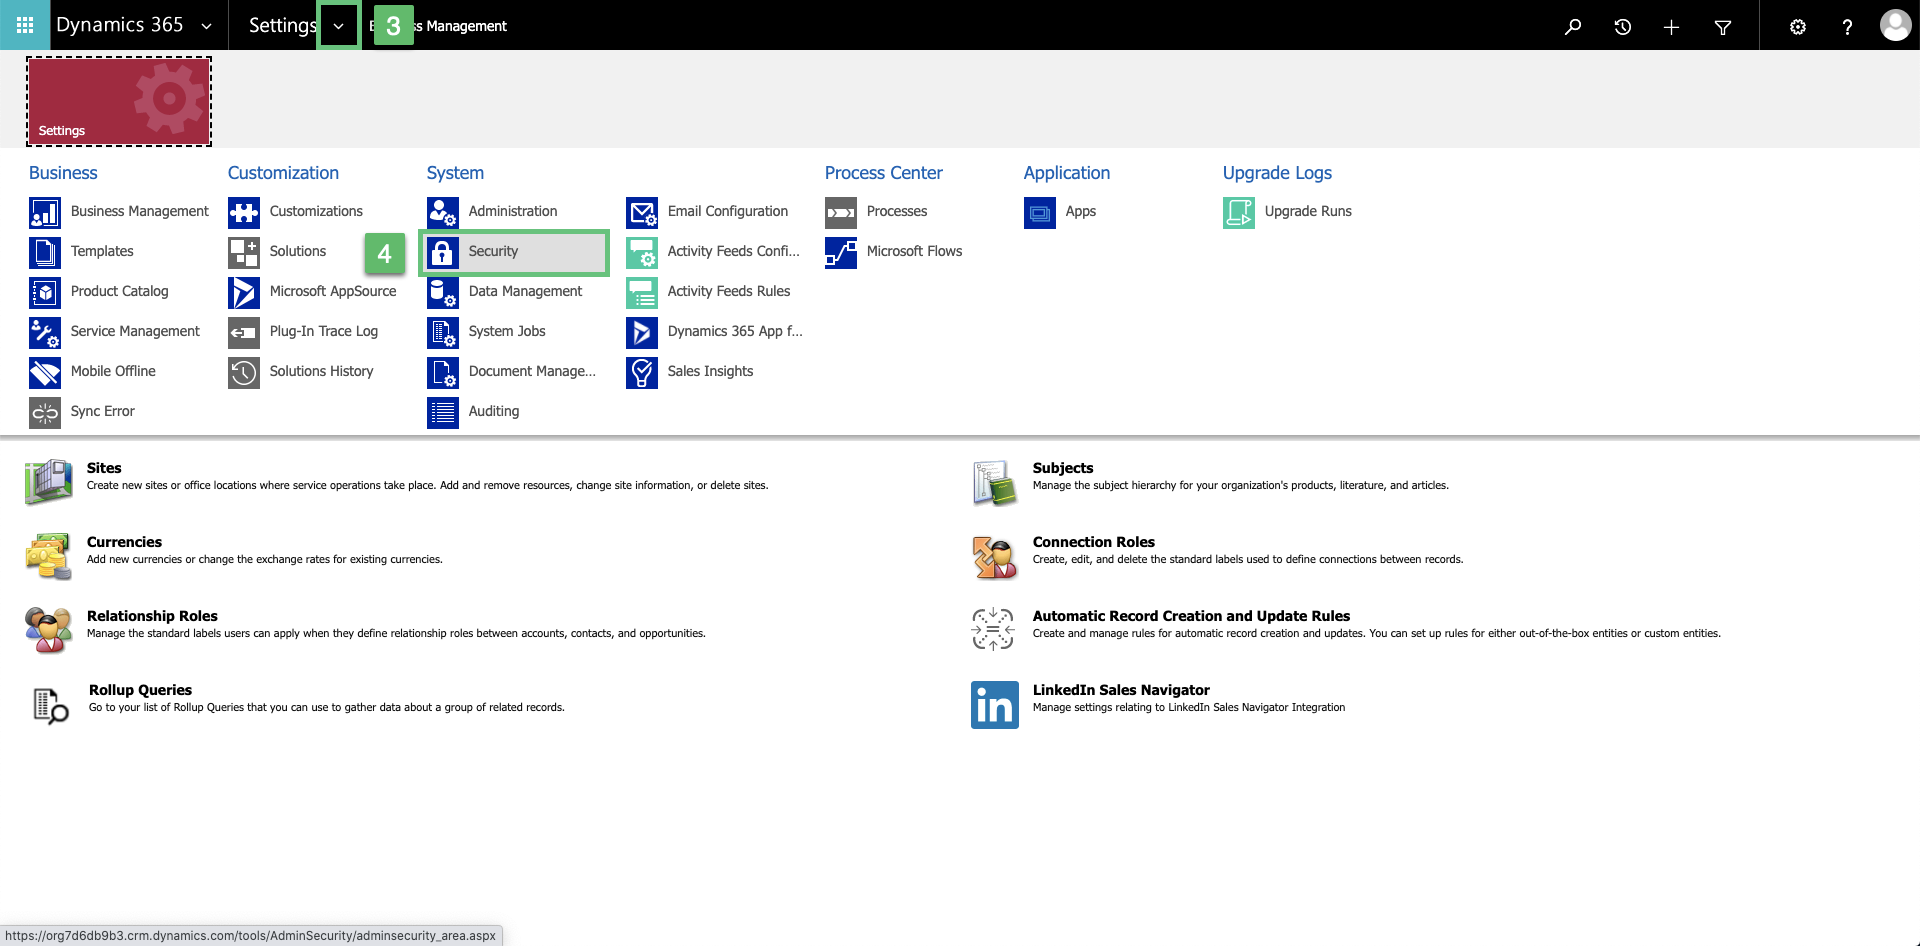Click the Administration icon
1920x946 pixels.
click(443, 213)
